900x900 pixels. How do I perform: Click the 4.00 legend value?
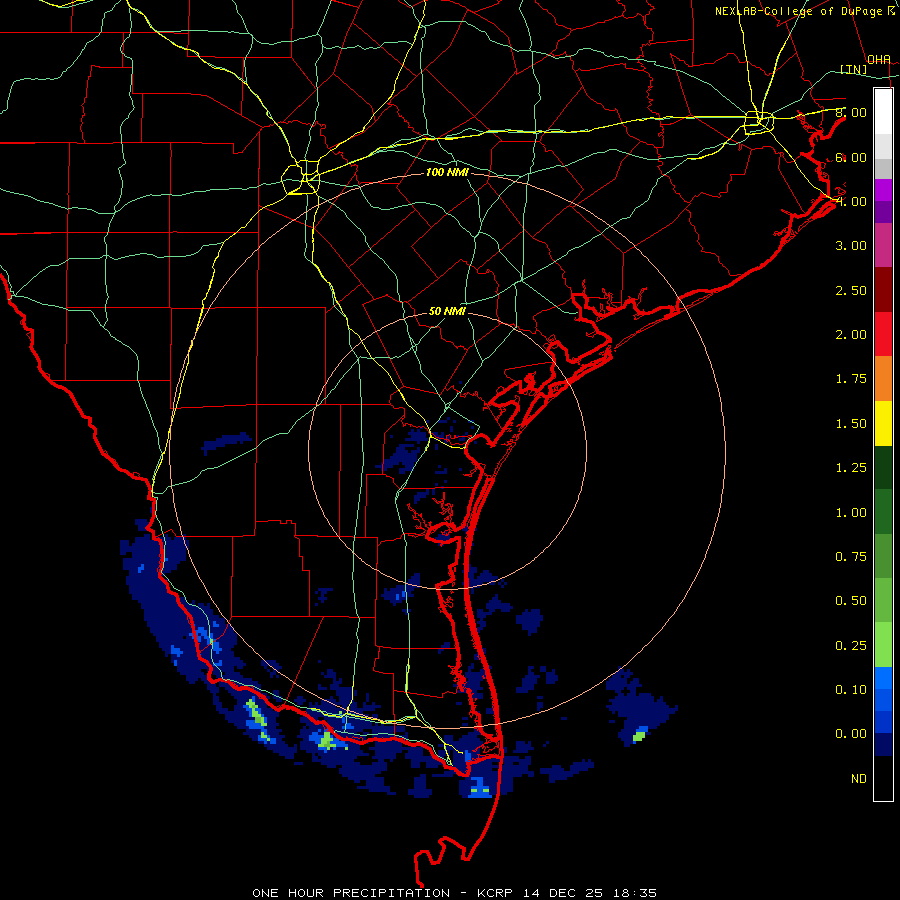pos(851,201)
